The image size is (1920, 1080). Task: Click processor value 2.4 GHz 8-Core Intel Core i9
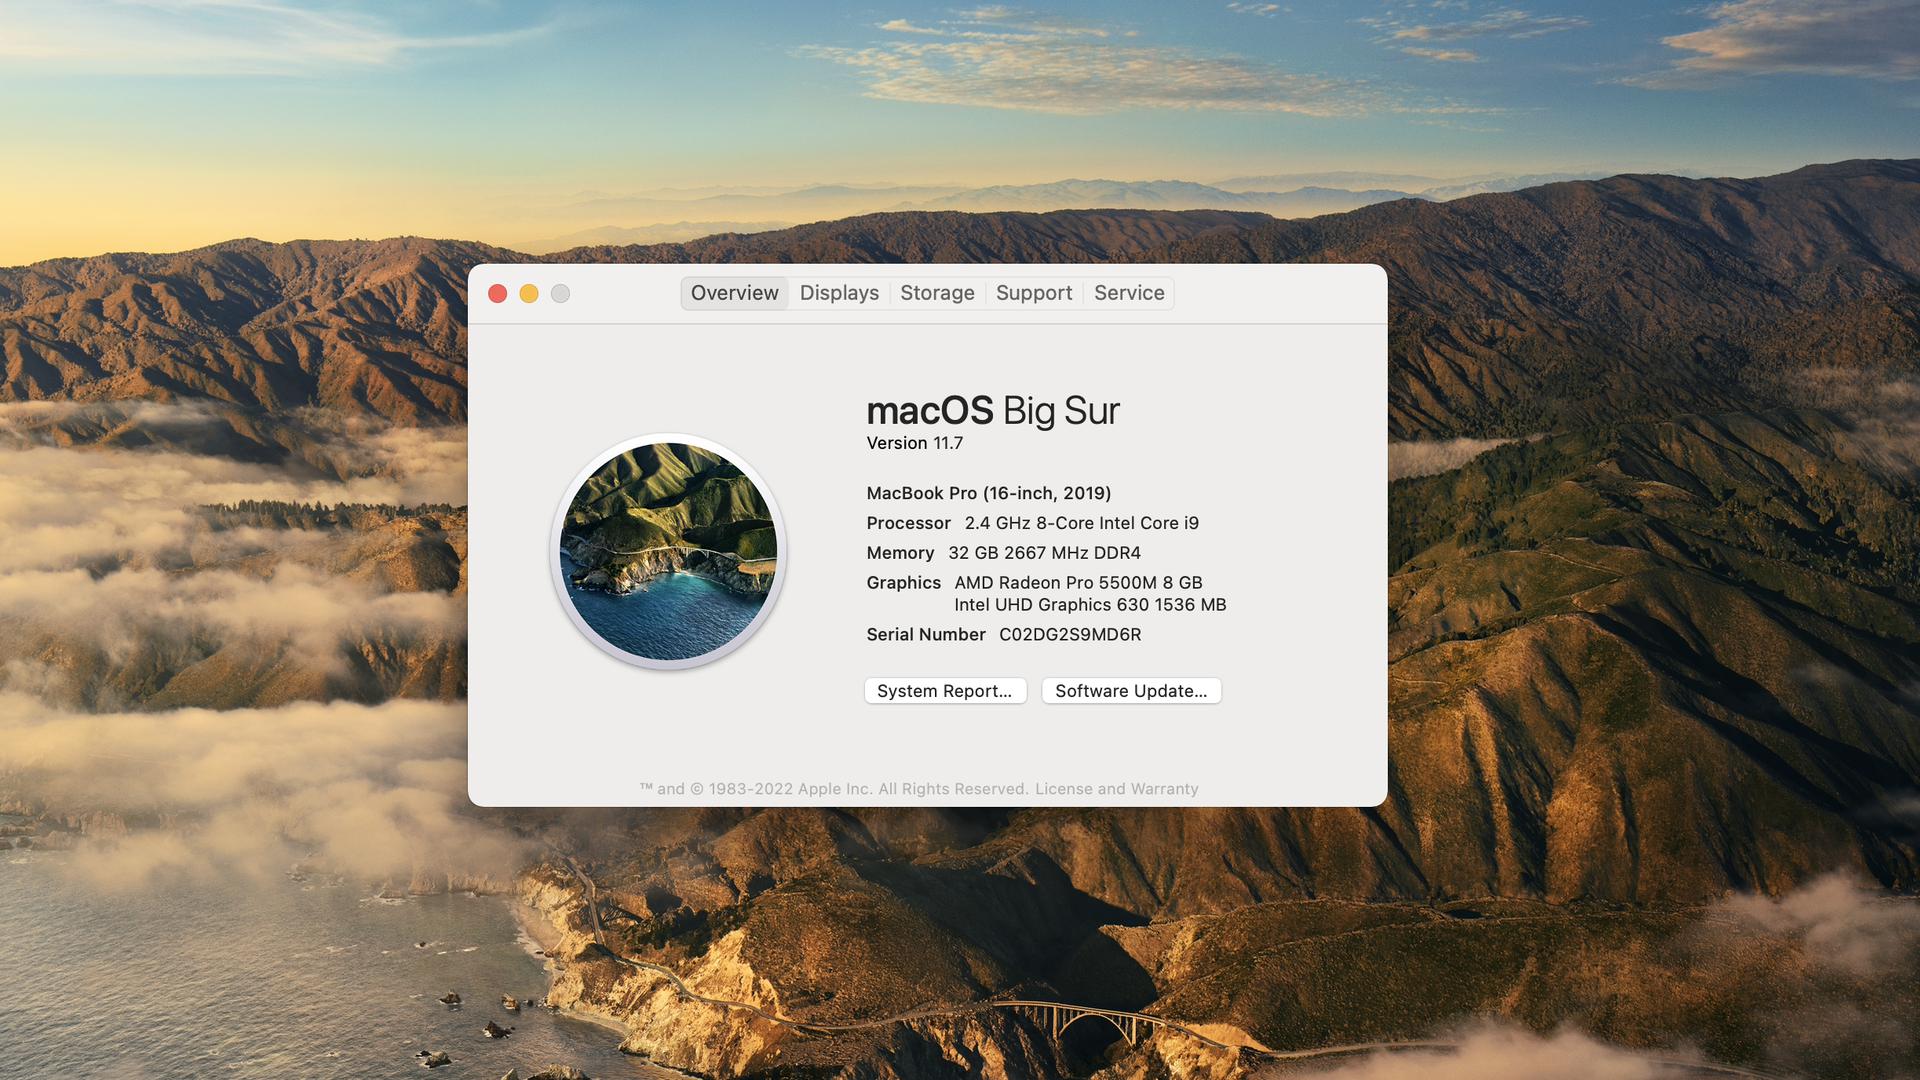pos(1081,523)
